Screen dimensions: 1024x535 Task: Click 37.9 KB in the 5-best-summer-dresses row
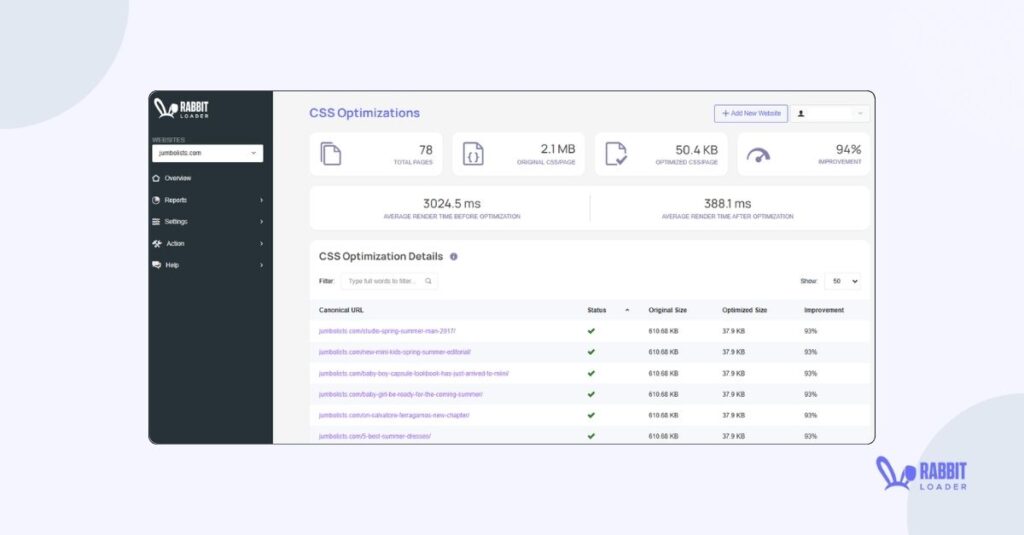pos(733,436)
